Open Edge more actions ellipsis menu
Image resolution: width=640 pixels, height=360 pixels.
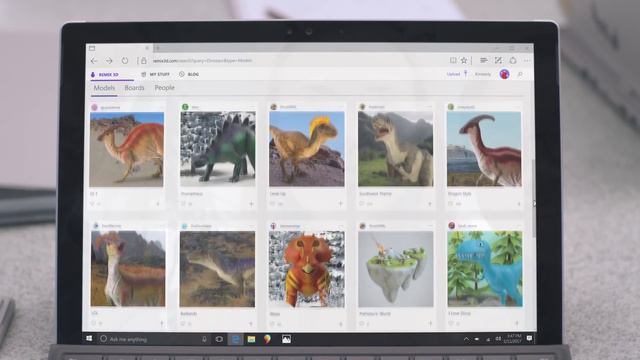[527, 60]
